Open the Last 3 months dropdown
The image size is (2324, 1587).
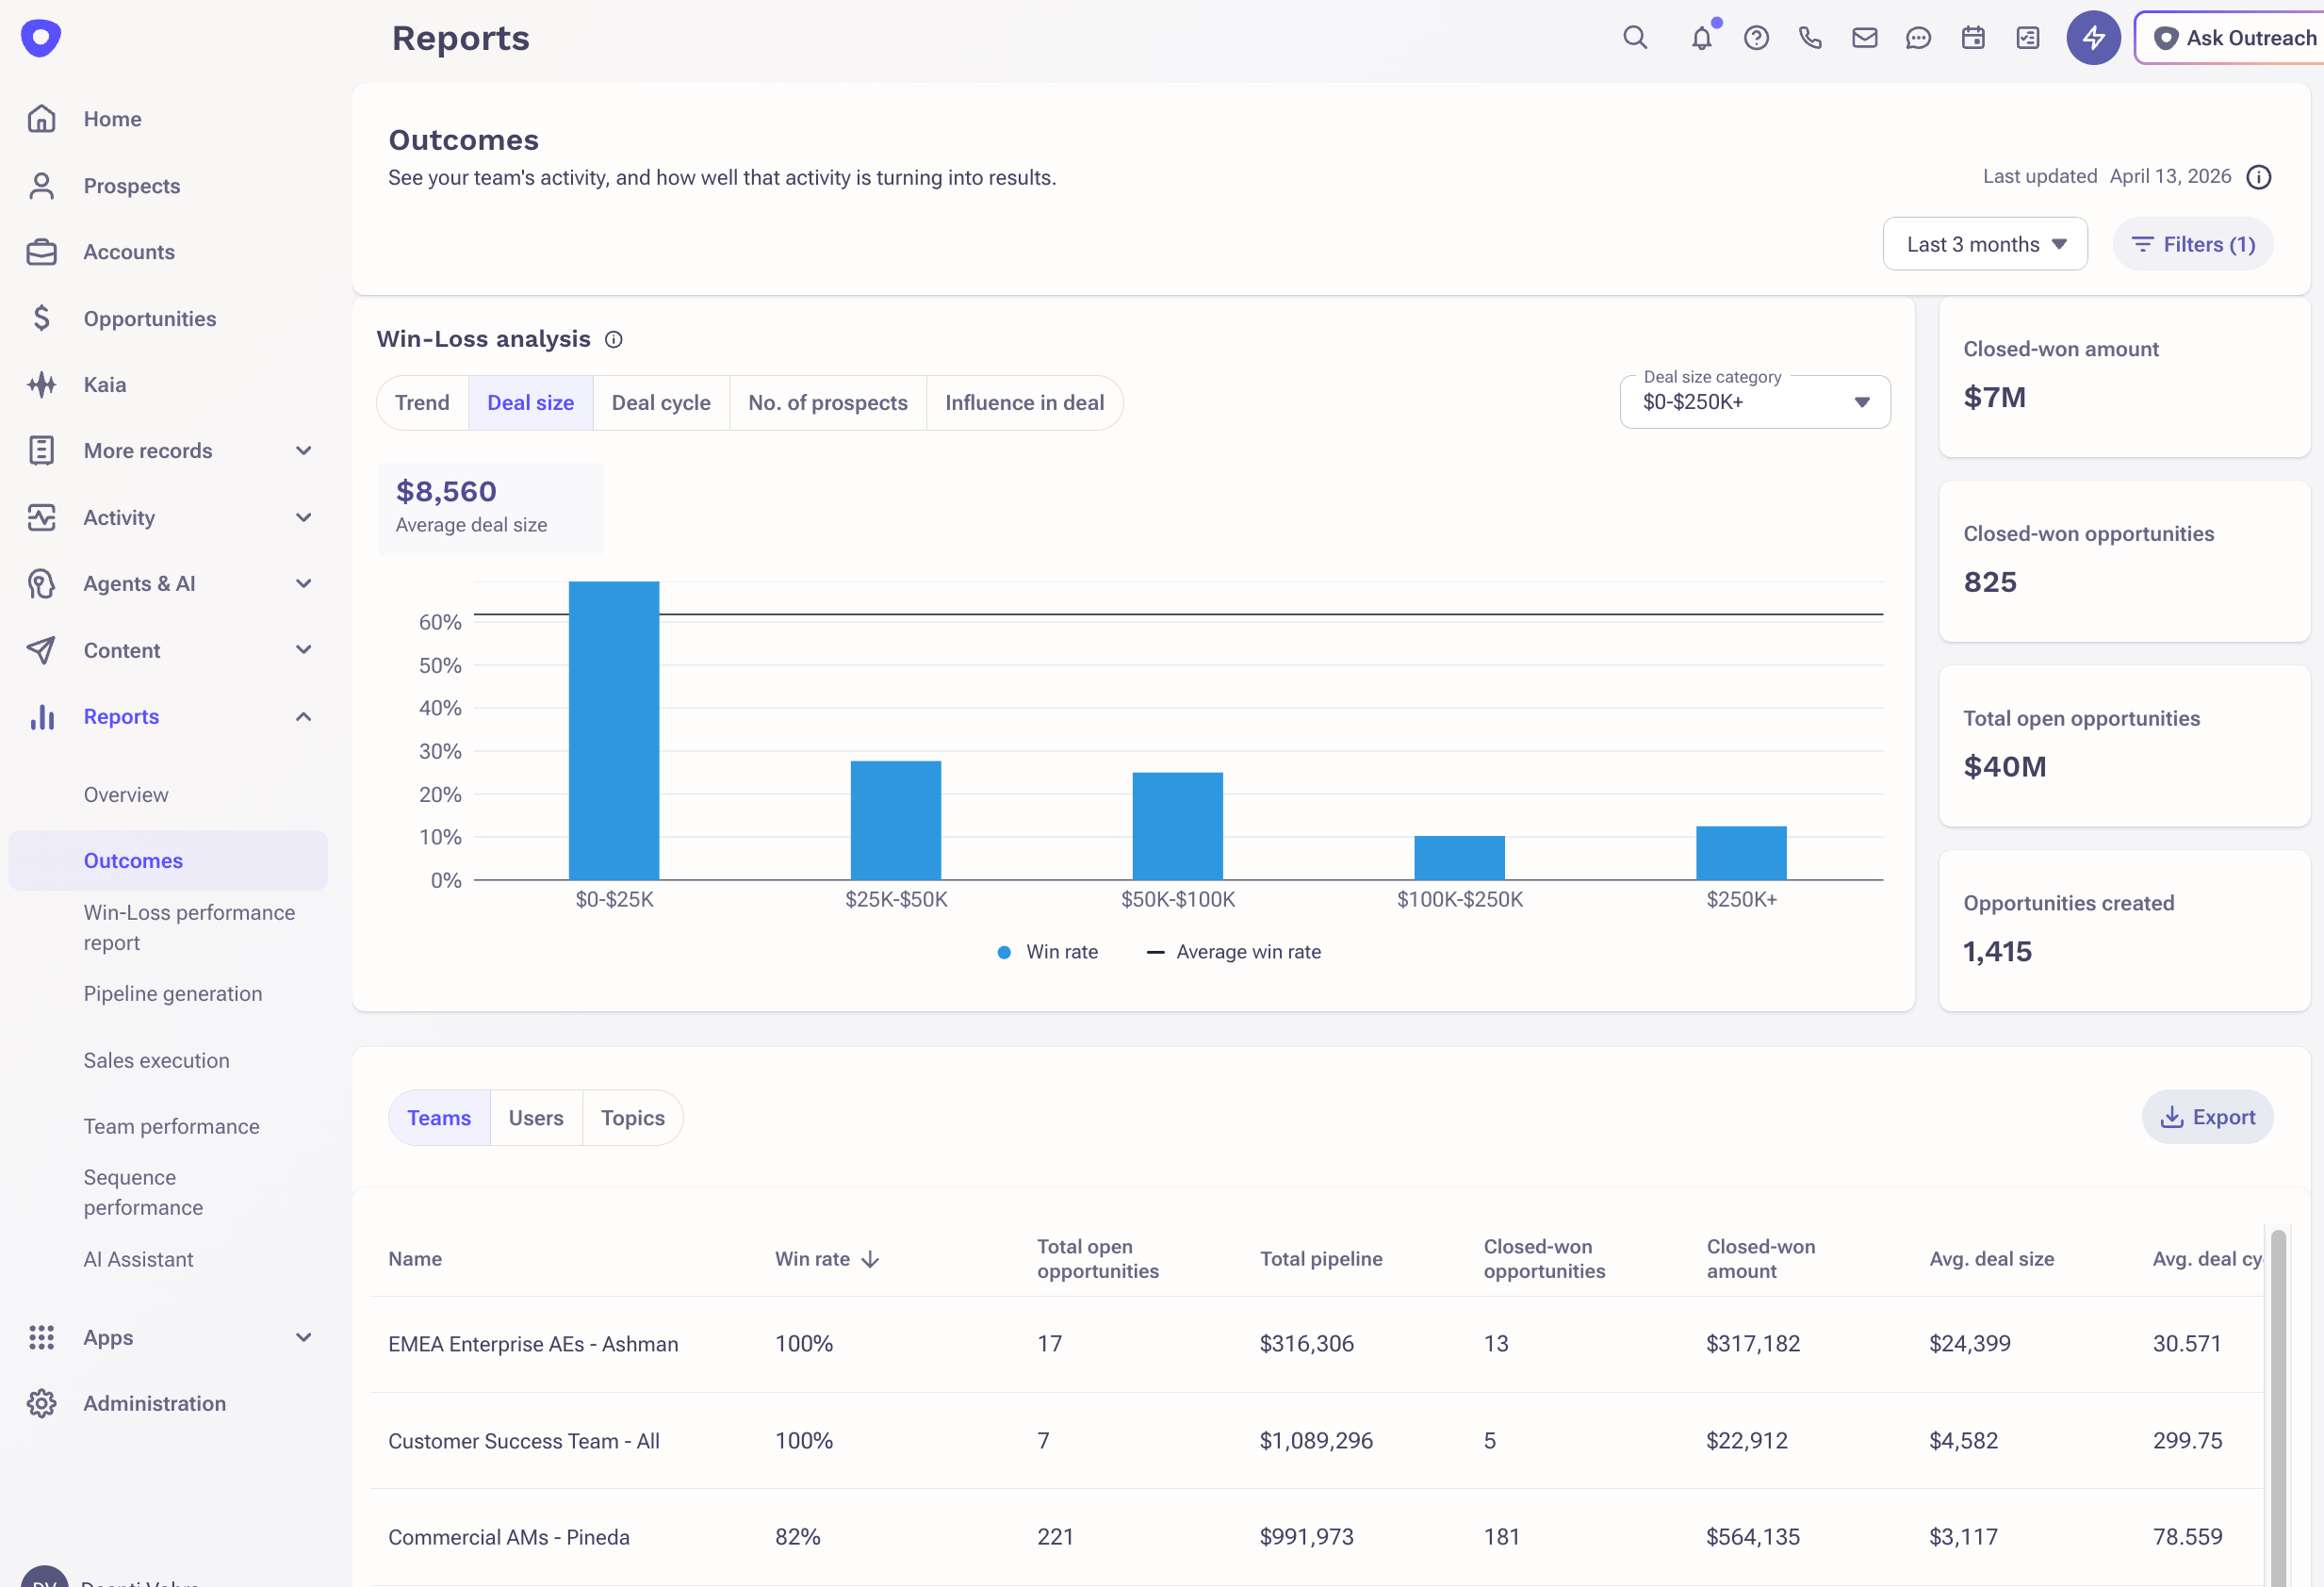tap(1984, 244)
